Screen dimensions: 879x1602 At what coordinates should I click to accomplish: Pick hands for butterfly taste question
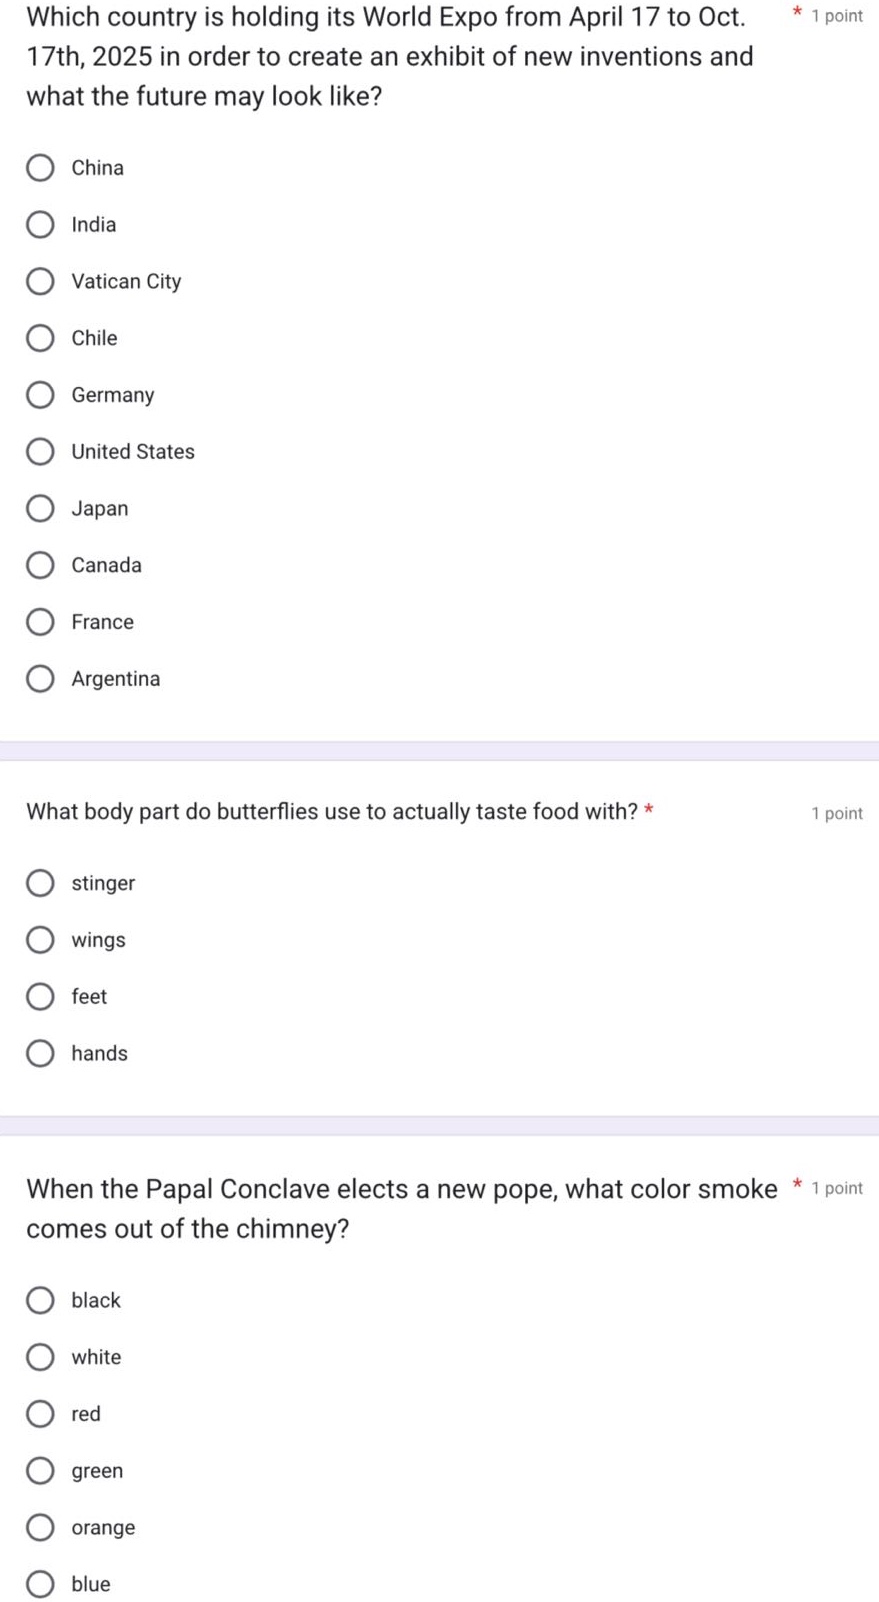(40, 1054)
